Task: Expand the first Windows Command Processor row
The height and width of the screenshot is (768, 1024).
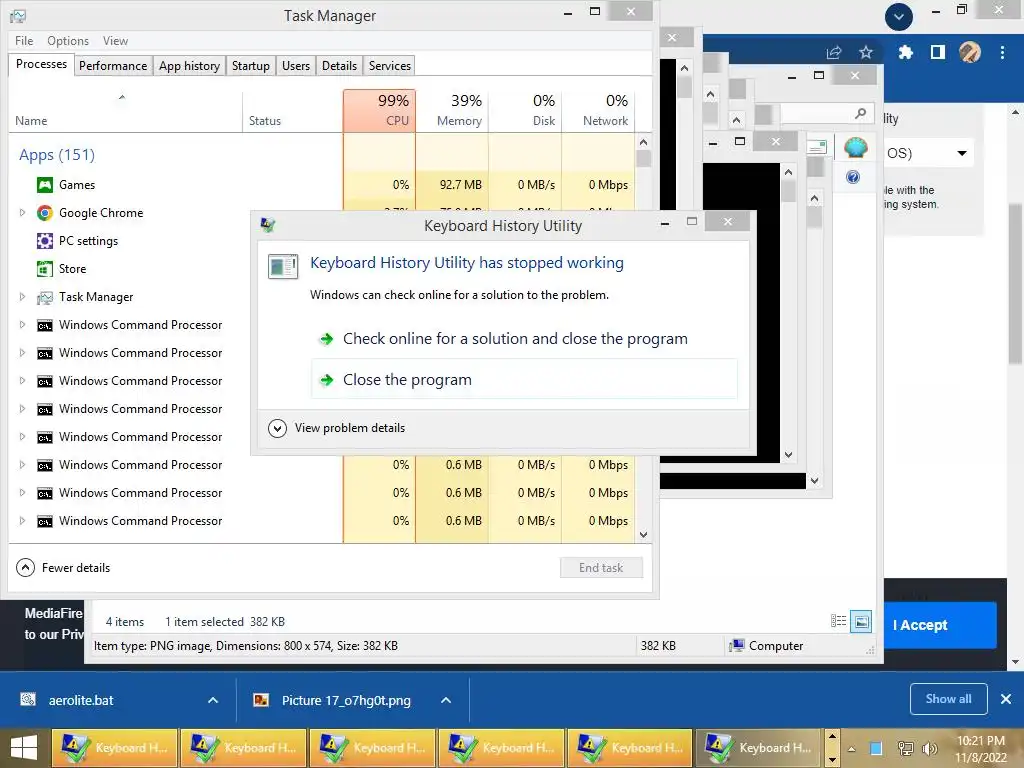Action: [x=22, y=325]
